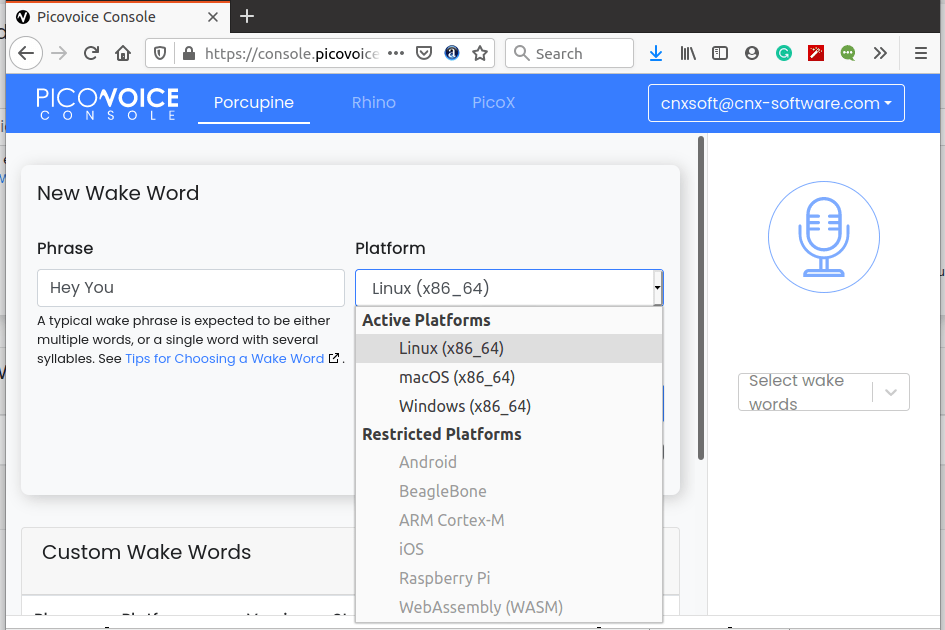Select the Raspberry Pi restricted platform

pyautogui.click(x=509, y=578)
